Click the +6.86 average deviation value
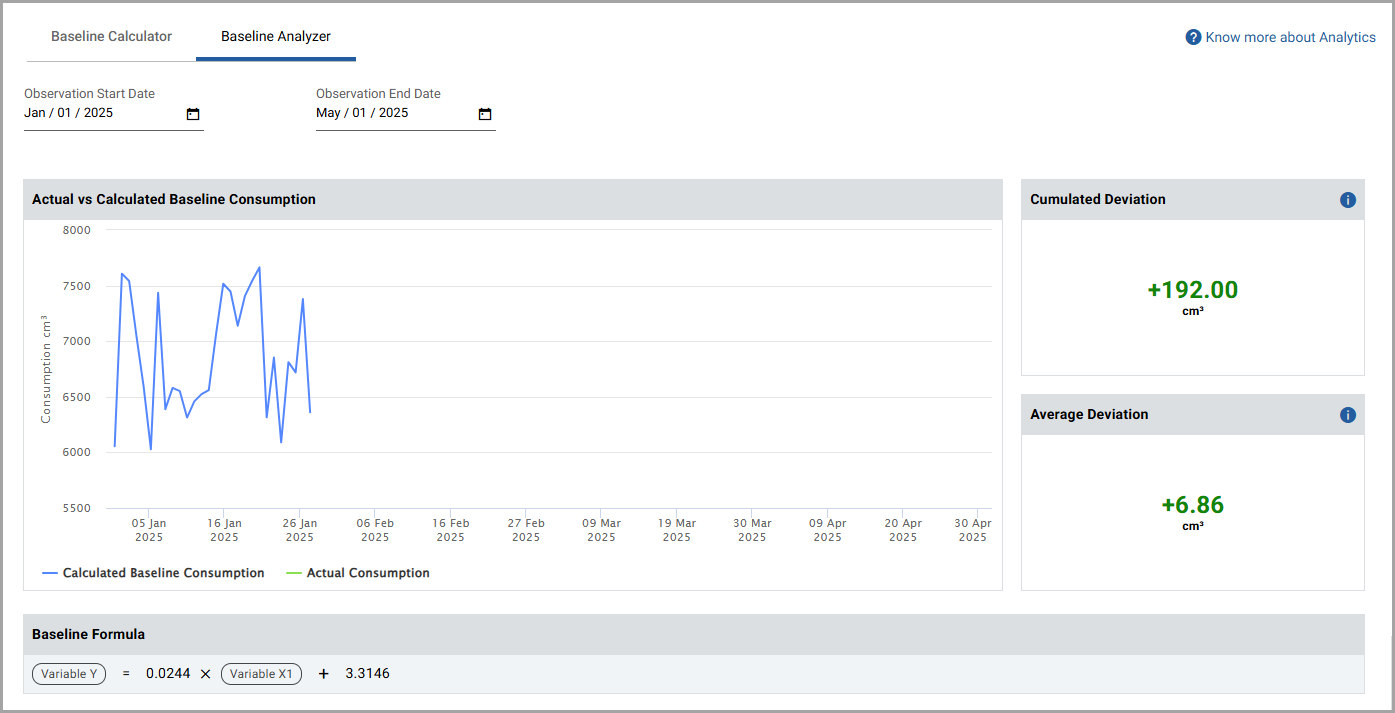Screen dimensions: 1395x713 click(1192, 505)
